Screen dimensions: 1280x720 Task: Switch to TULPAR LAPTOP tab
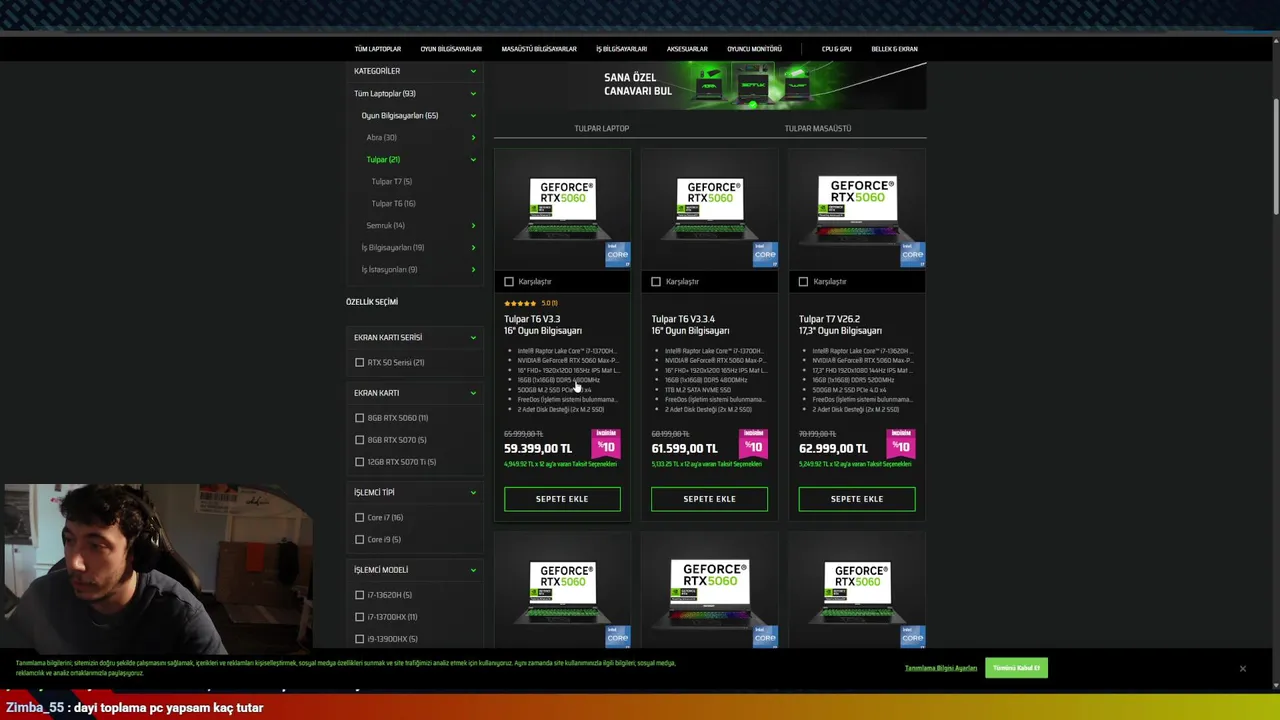(x=601, y=128)
